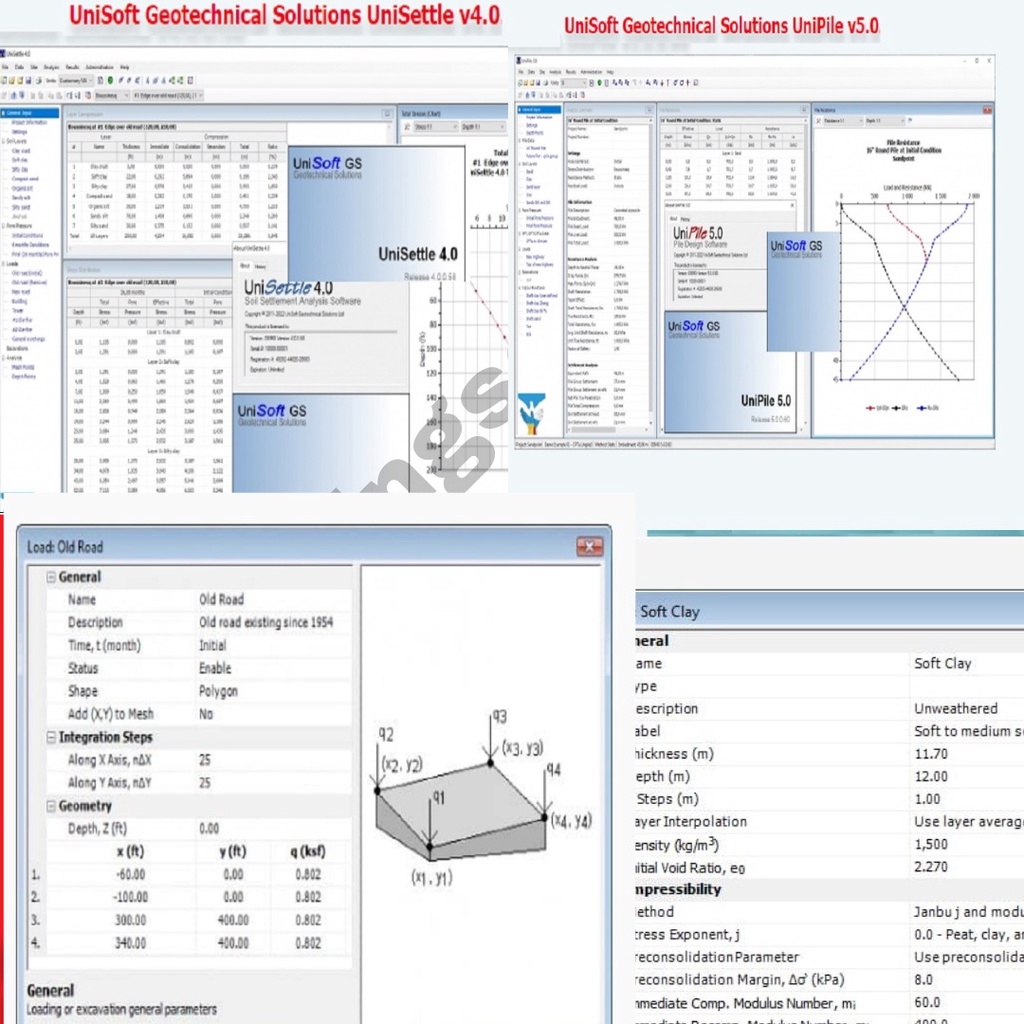Click the UniSoft hand logo in UniPile sidebar

(x=532, y=413)
